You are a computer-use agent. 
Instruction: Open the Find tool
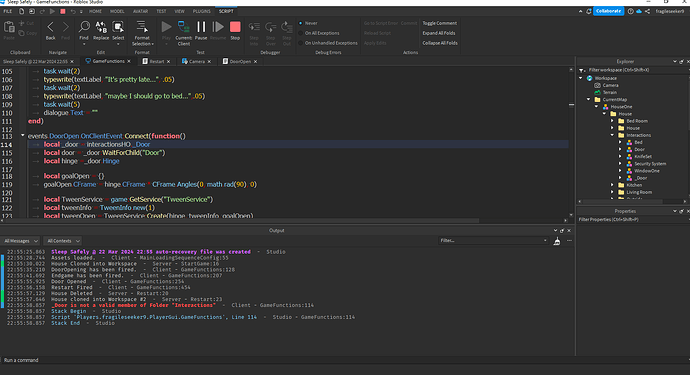tap(84, 32)
